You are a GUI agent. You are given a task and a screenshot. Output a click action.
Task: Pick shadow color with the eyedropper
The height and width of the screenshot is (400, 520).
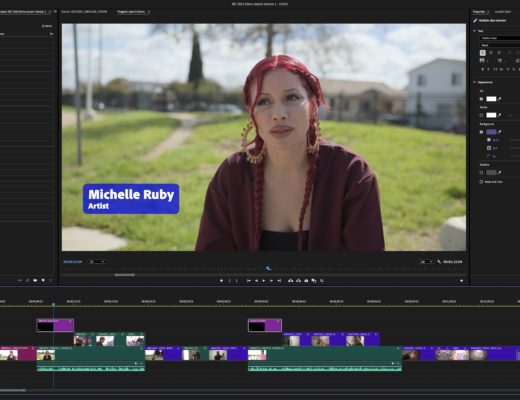[x=499, y=172]
